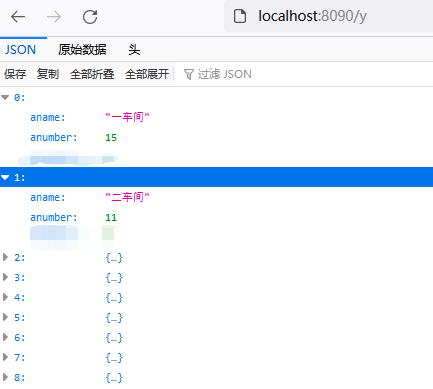Collapse item 0 in the JSON tree
The width and height of the screenshot is (433, 389).
coord(5,97)
